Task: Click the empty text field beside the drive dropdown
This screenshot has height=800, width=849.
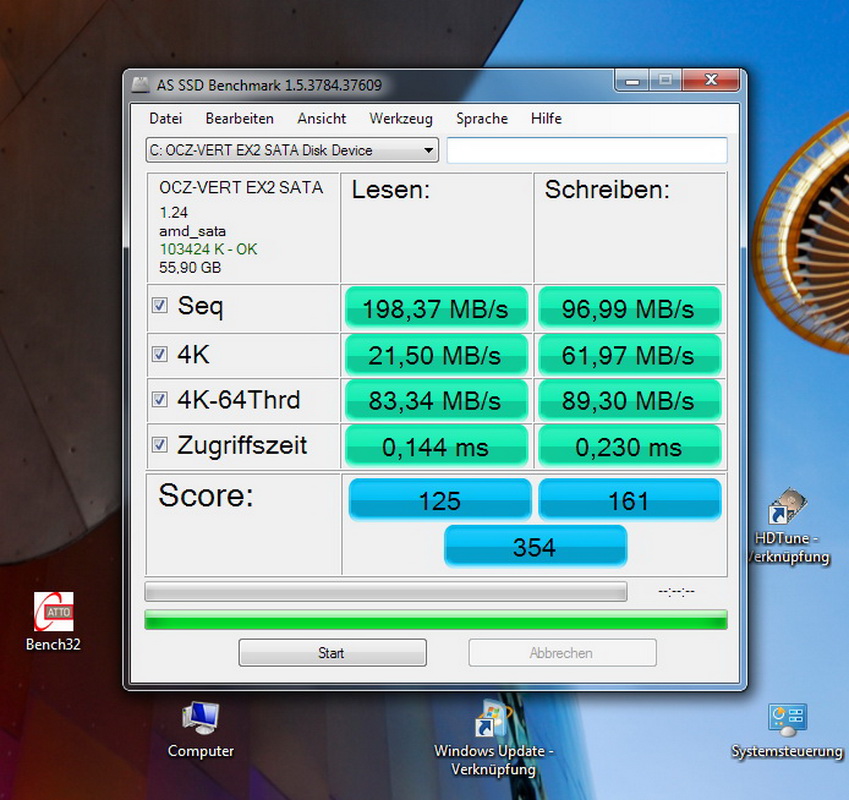Action: point(586,150)
